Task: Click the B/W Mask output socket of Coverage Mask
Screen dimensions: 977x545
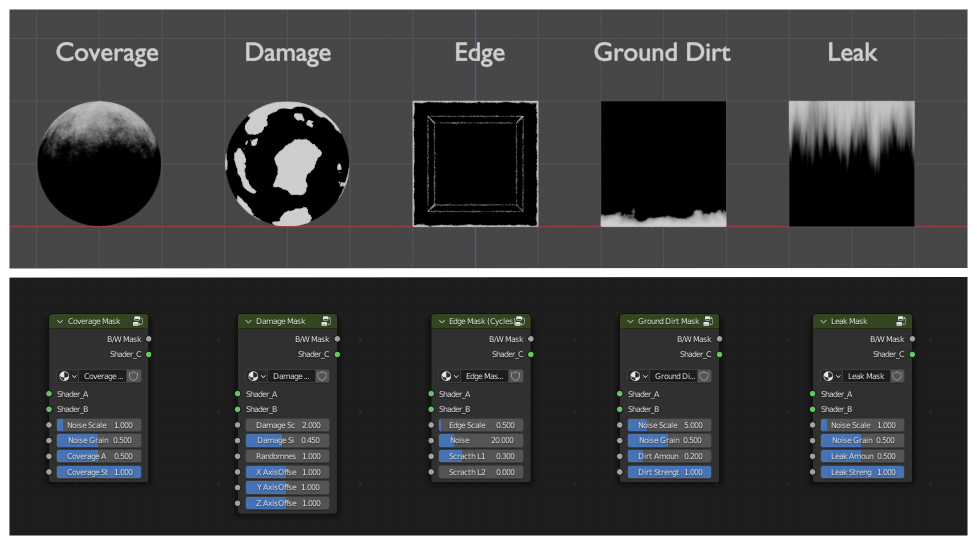Action: [x=148, y=339]
